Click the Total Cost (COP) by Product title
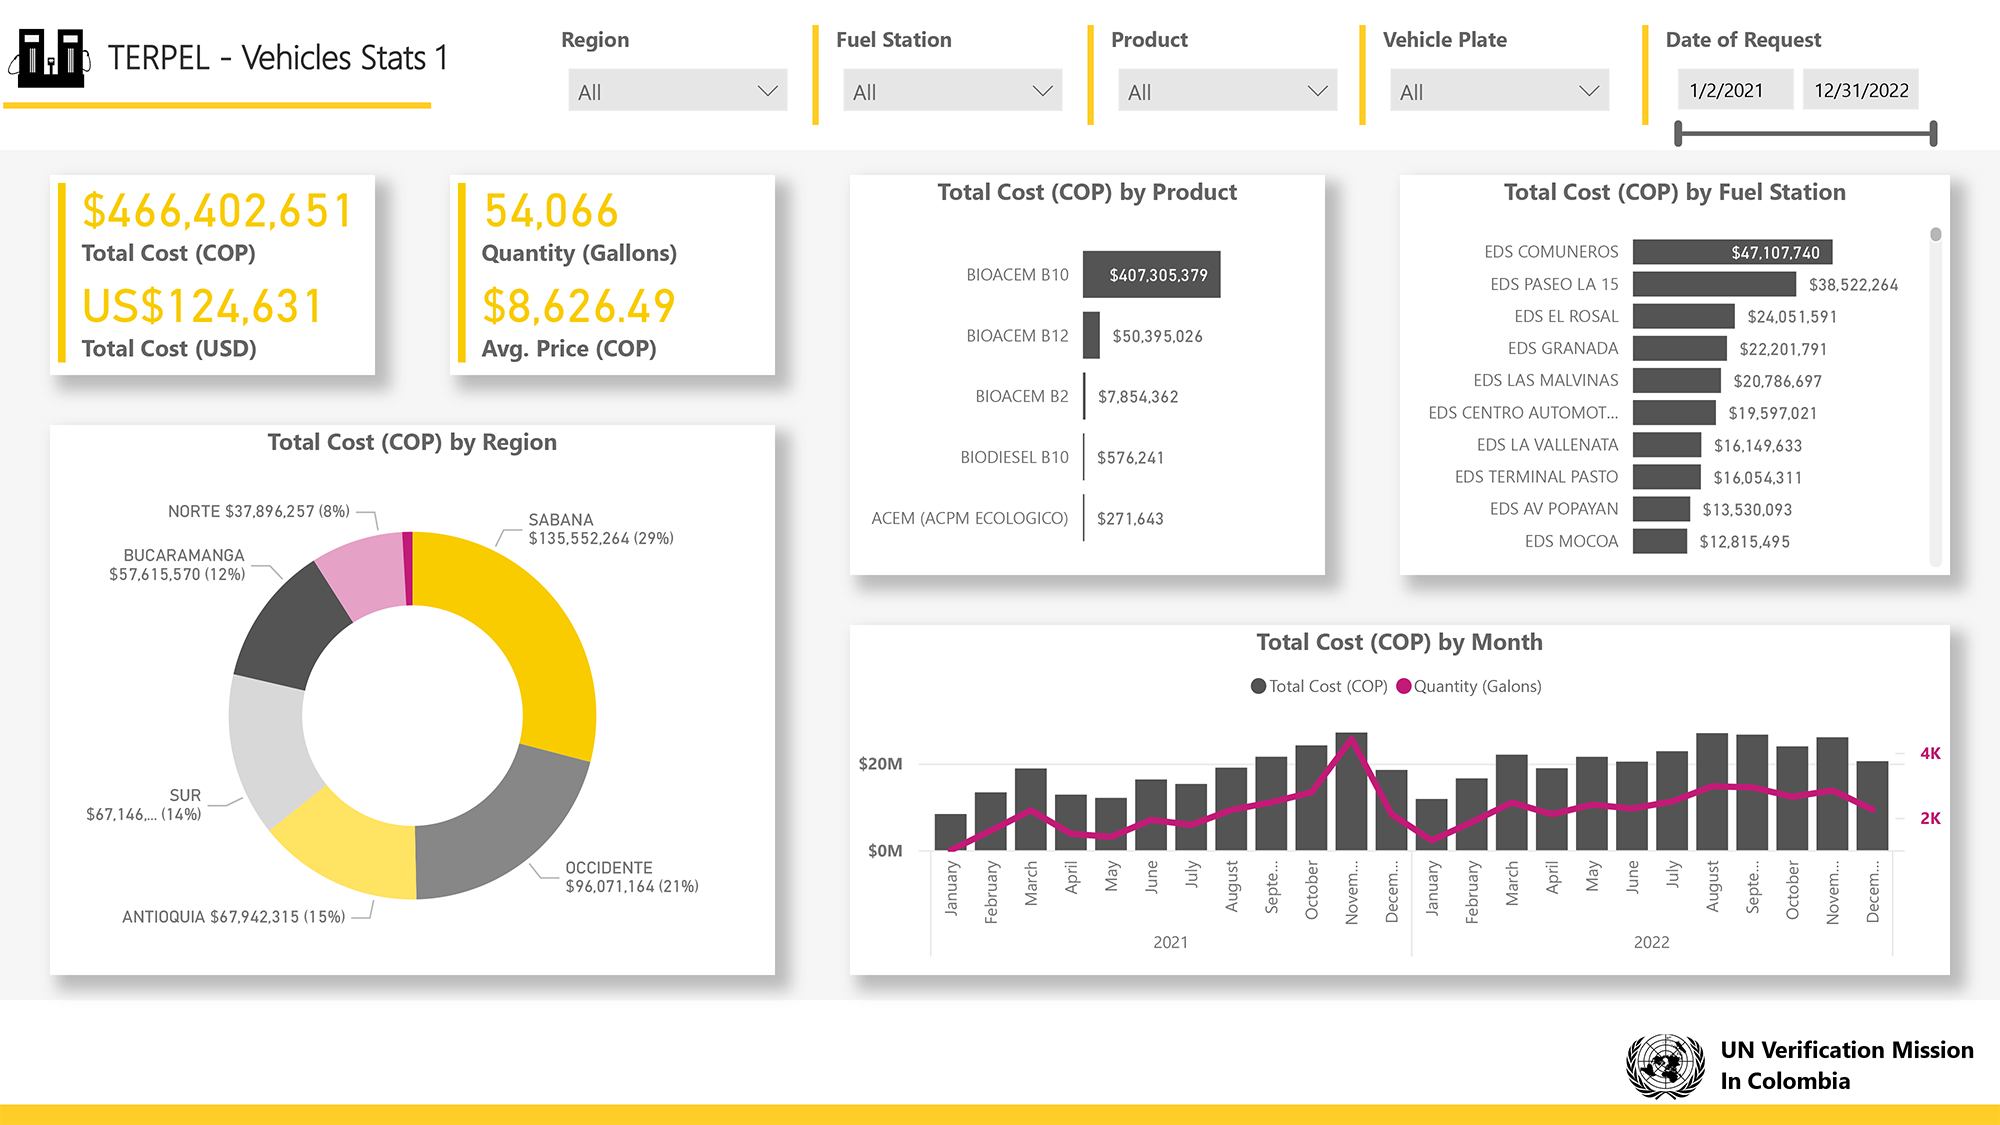The height and width of the screenshot is (1125, 2000). pos(1087,192)
